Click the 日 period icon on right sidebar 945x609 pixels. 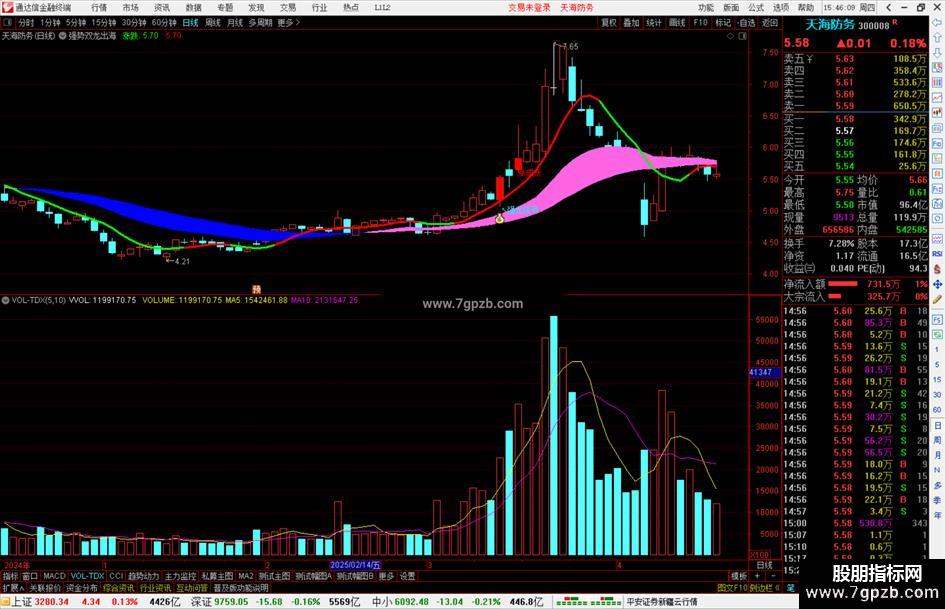click(x=937, y=425)
